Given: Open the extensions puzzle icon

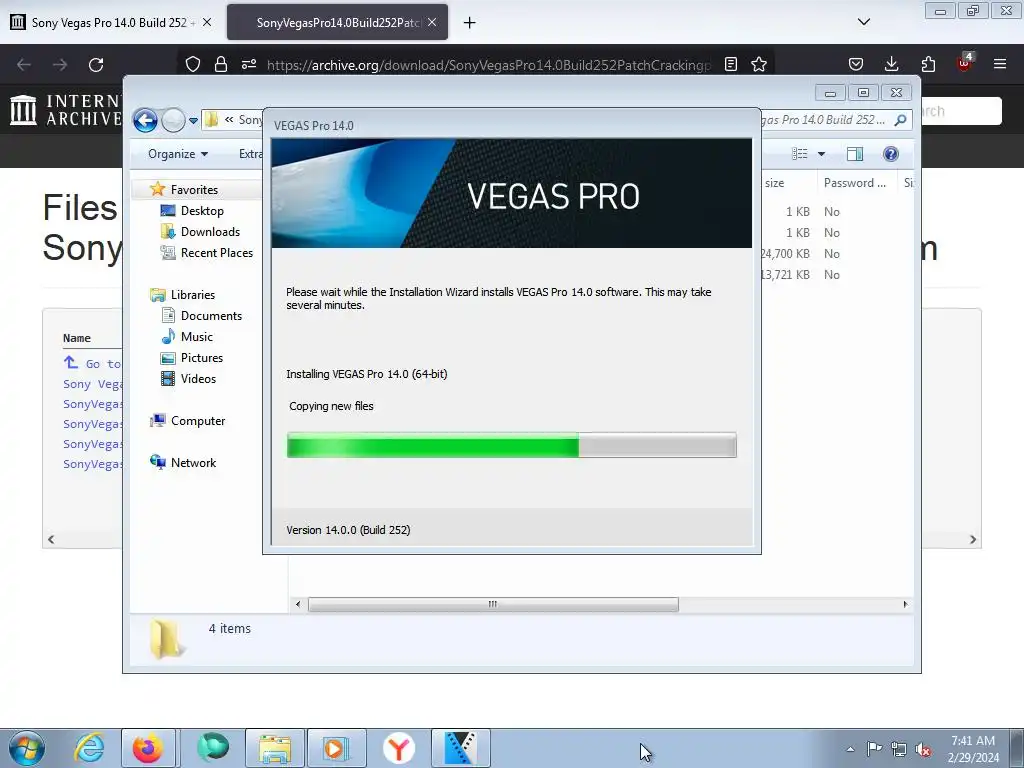Looking at the screenshot, I should point(928,64).
